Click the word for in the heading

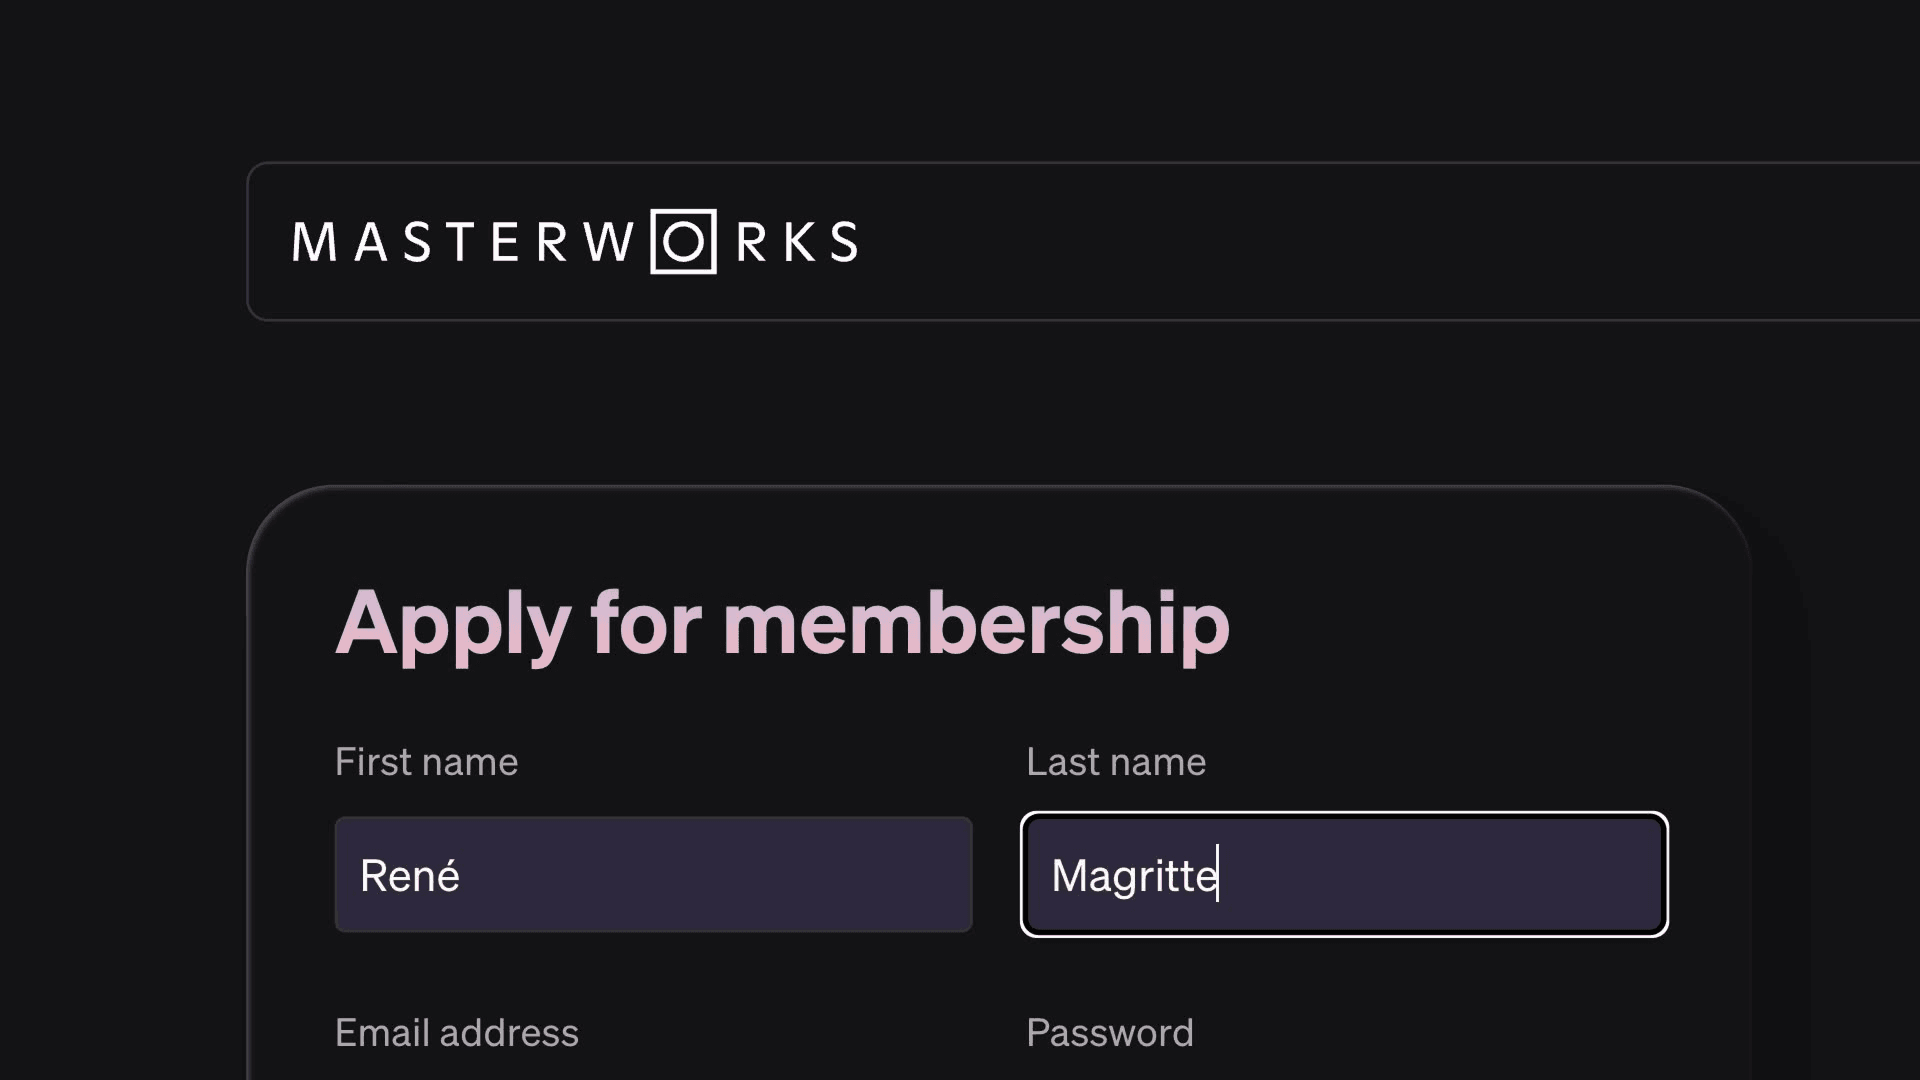pos(645,623)
